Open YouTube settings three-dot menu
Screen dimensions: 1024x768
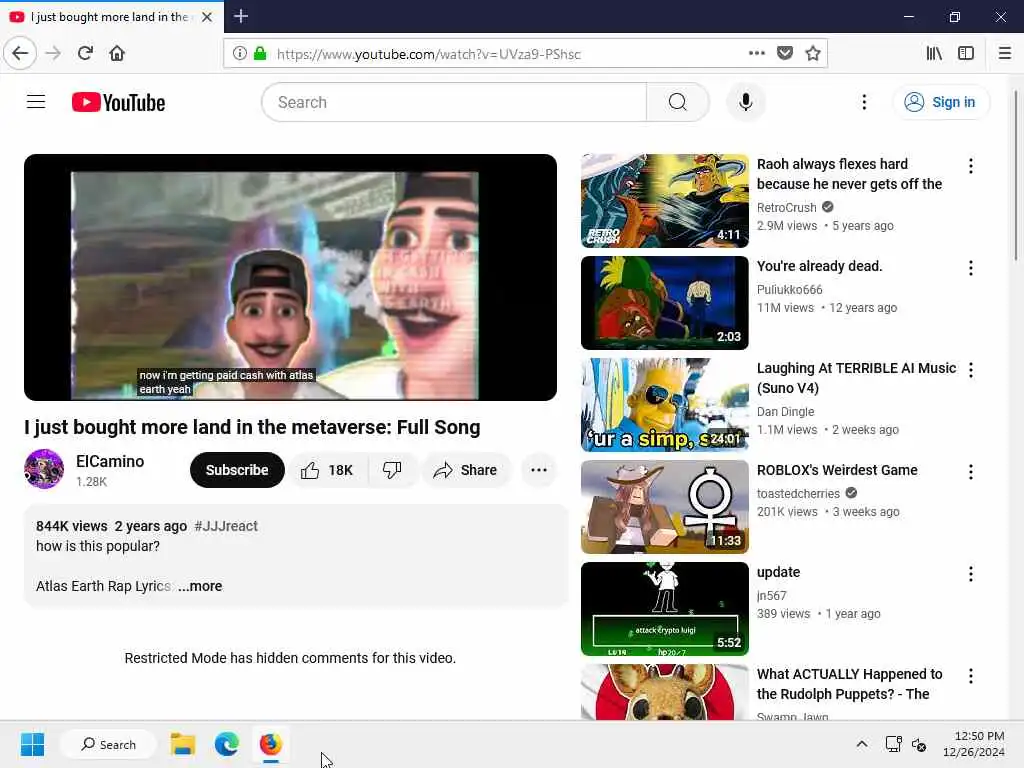coord(864,102)
